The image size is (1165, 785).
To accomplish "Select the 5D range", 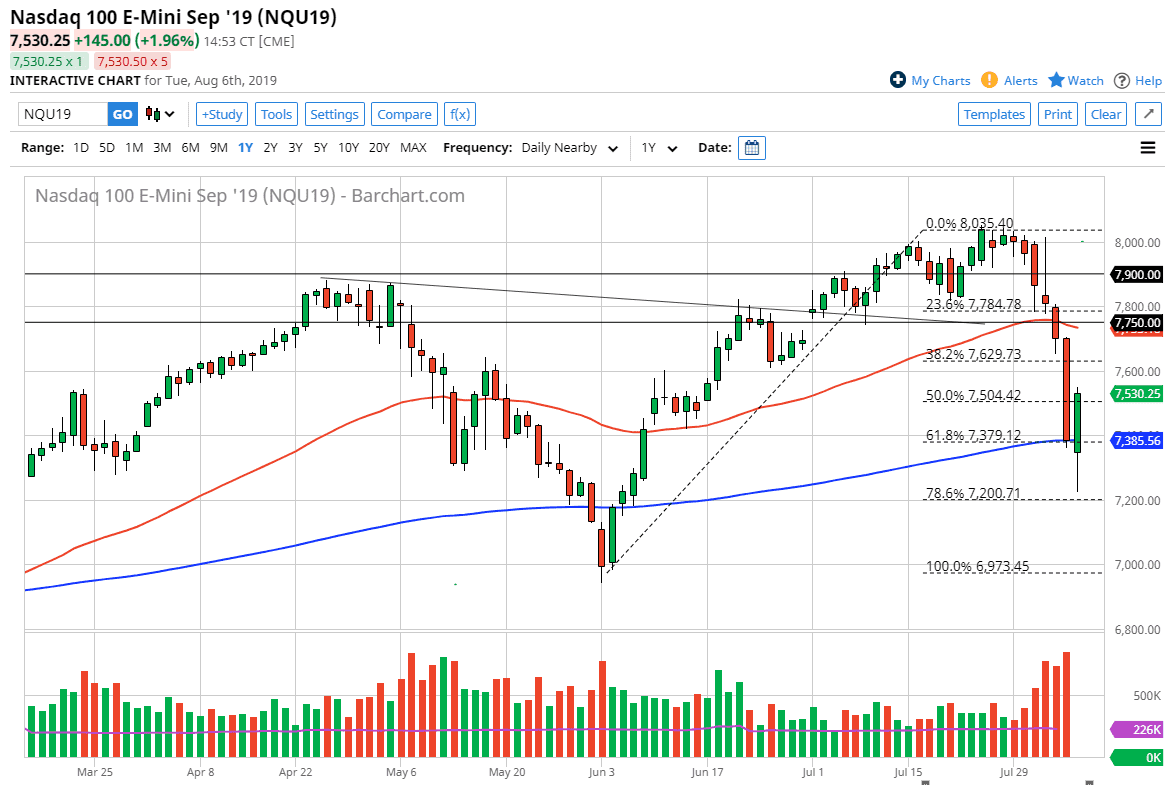I will pyautogui.click(x=105, y=147).
